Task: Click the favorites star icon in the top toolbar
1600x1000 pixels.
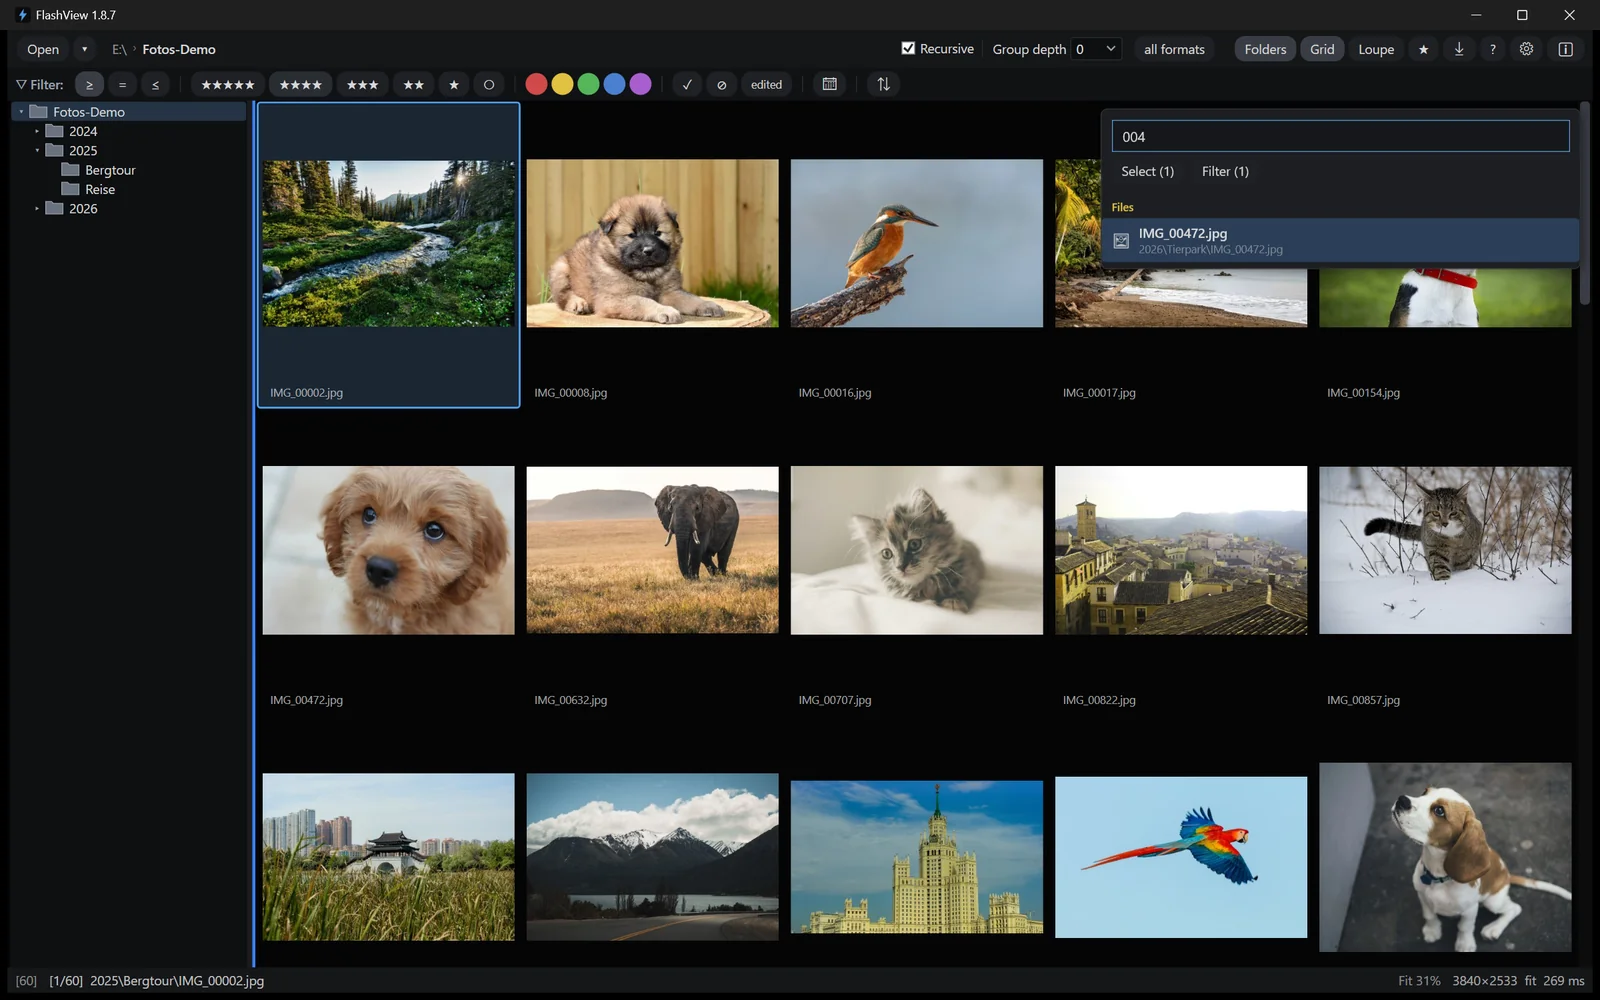Action: click(1423, 49)
